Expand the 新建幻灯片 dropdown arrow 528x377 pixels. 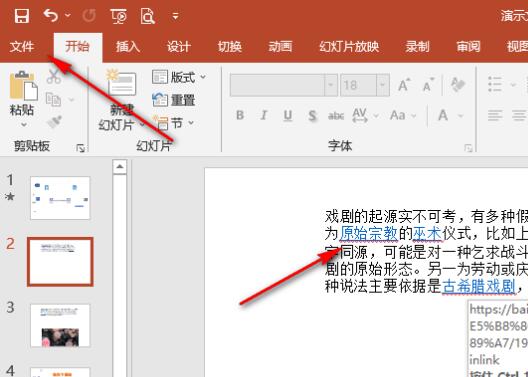click(142, 125)
